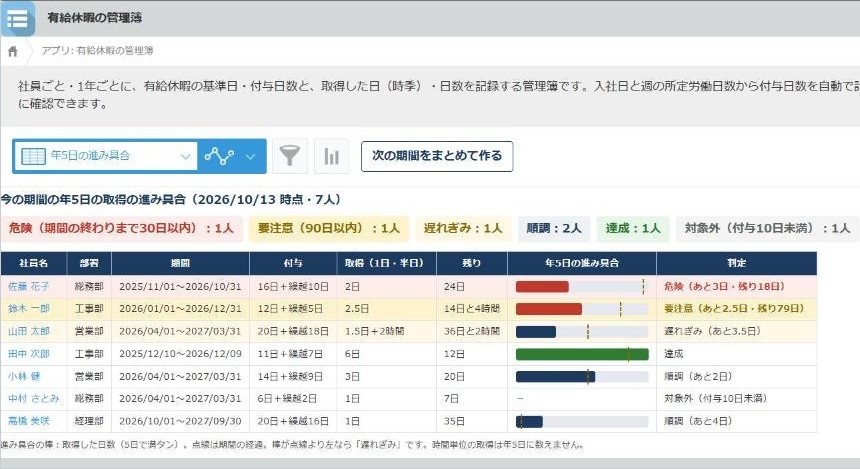The width and height of the screenshot is (860, 469).
Task: Open employee record 山田 太郎
Action: (x=29, y=331)
